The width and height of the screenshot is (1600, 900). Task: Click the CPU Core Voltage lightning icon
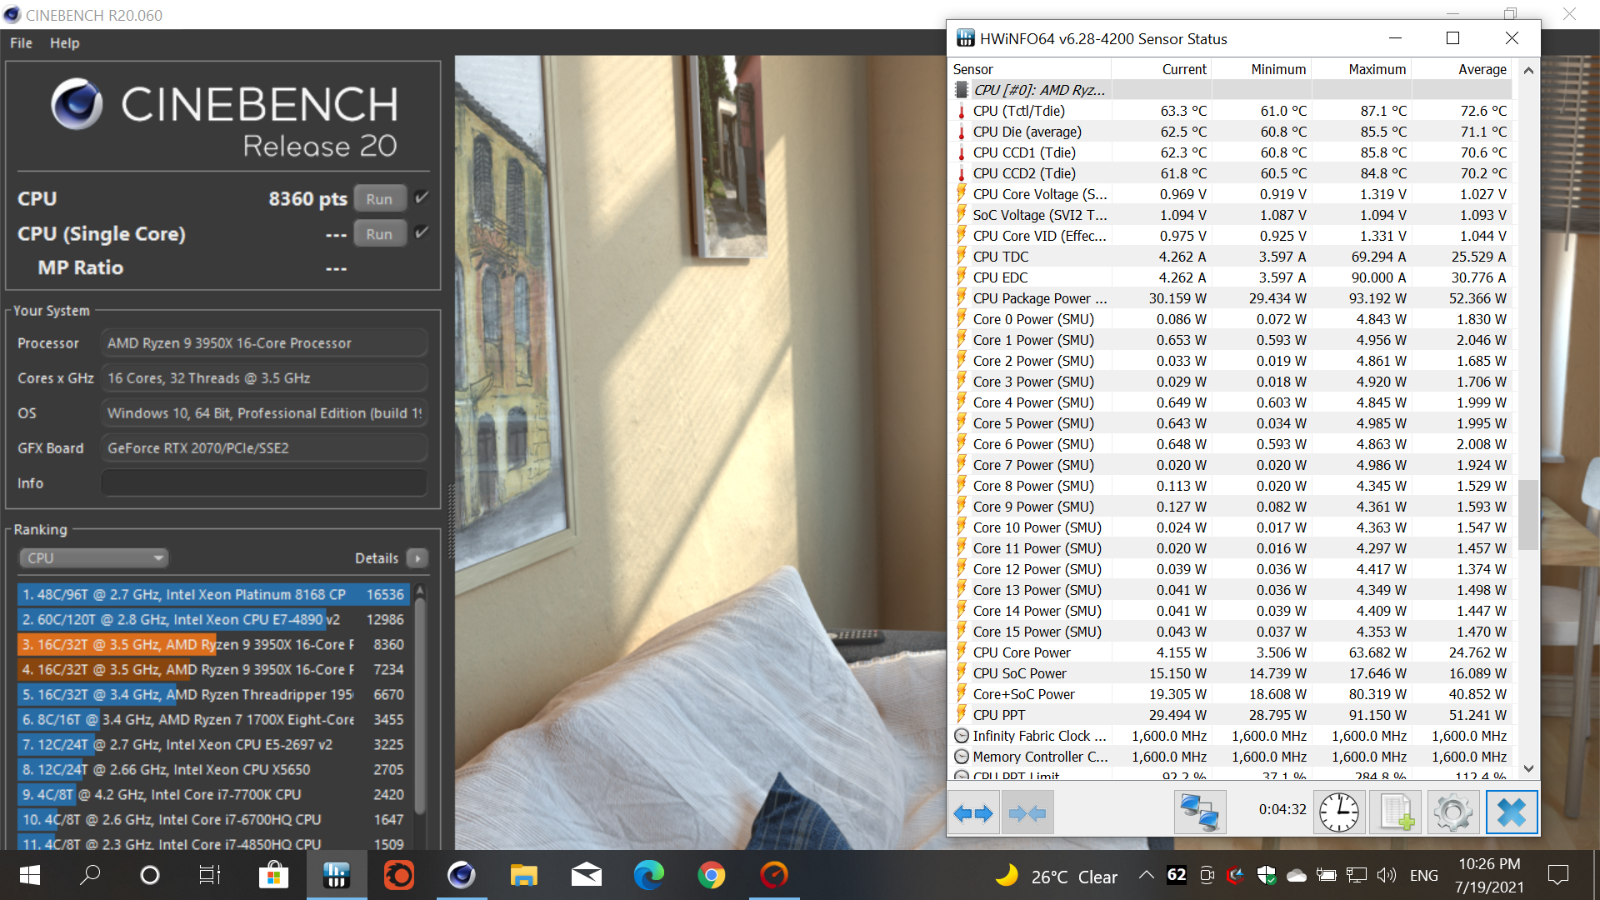click(x=962, y=194)
